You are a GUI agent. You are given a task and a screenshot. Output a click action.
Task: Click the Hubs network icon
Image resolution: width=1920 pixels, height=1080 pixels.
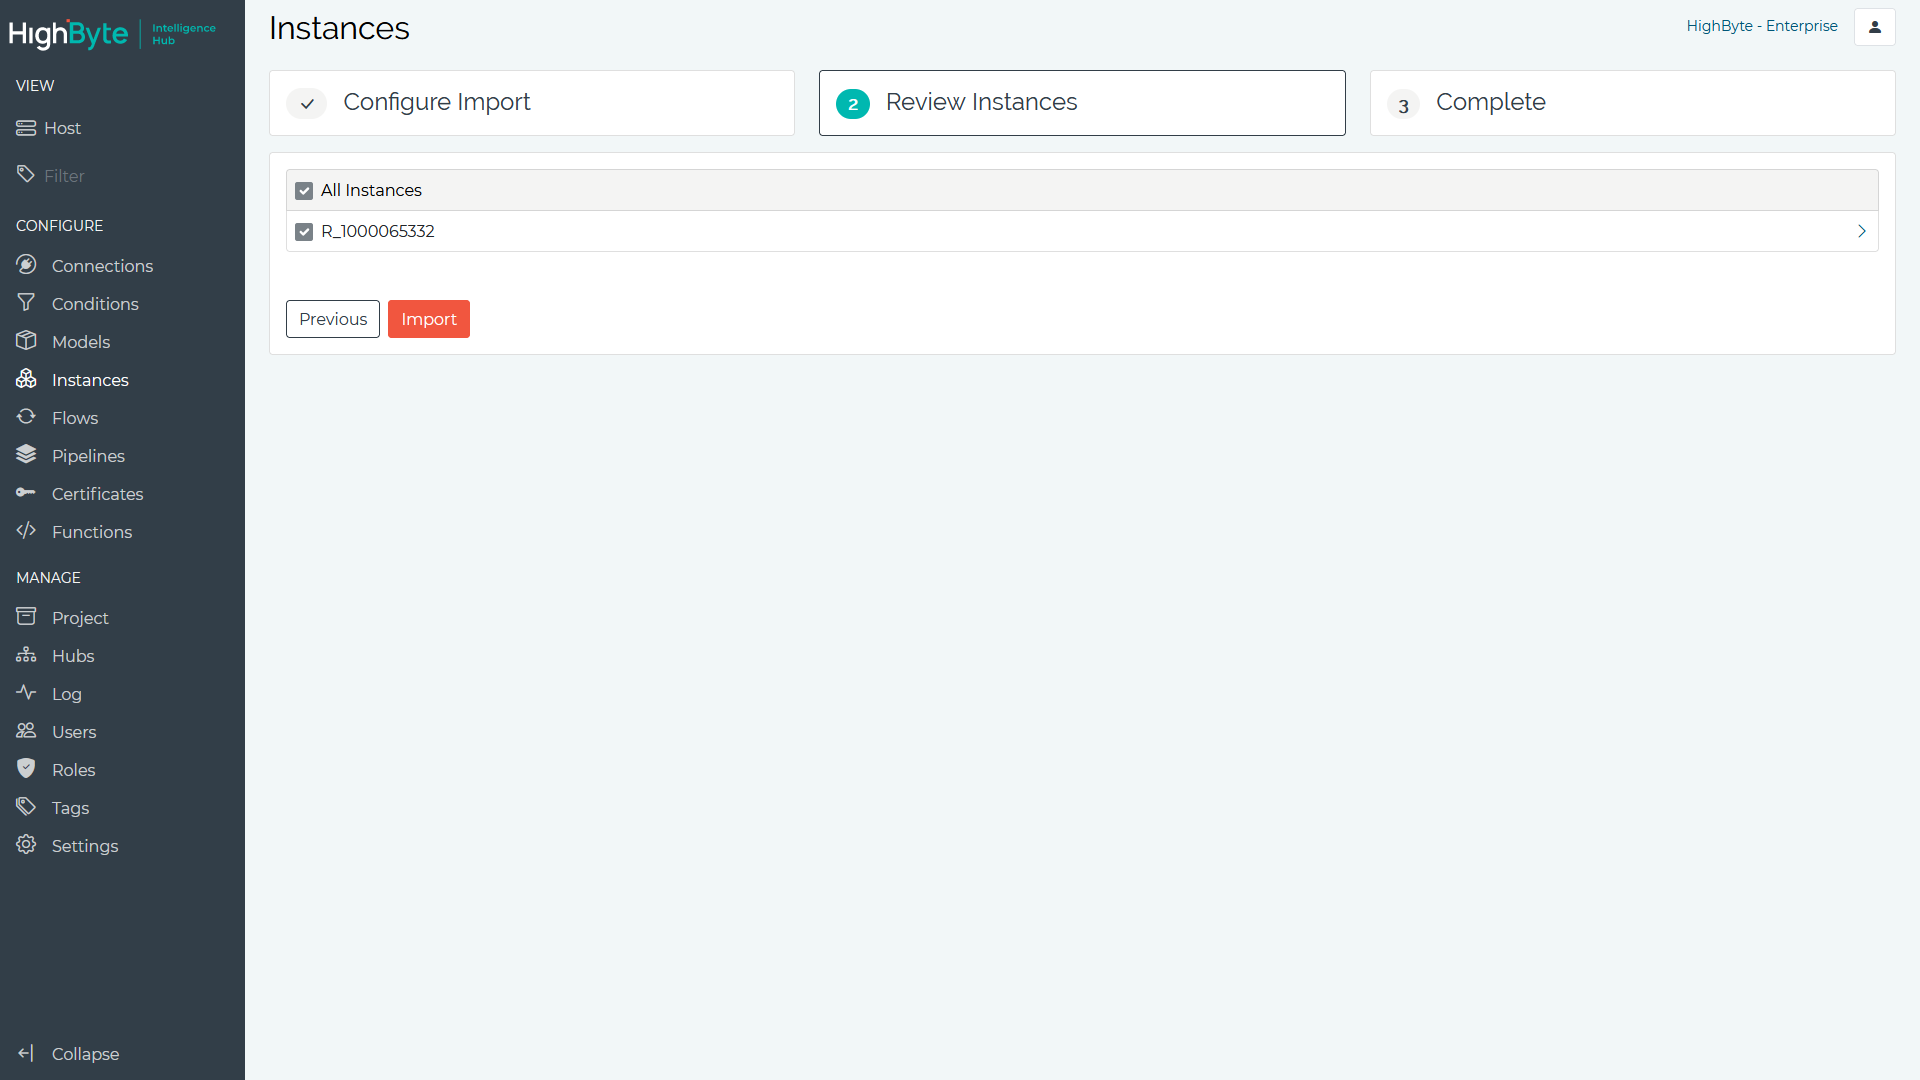26,655
